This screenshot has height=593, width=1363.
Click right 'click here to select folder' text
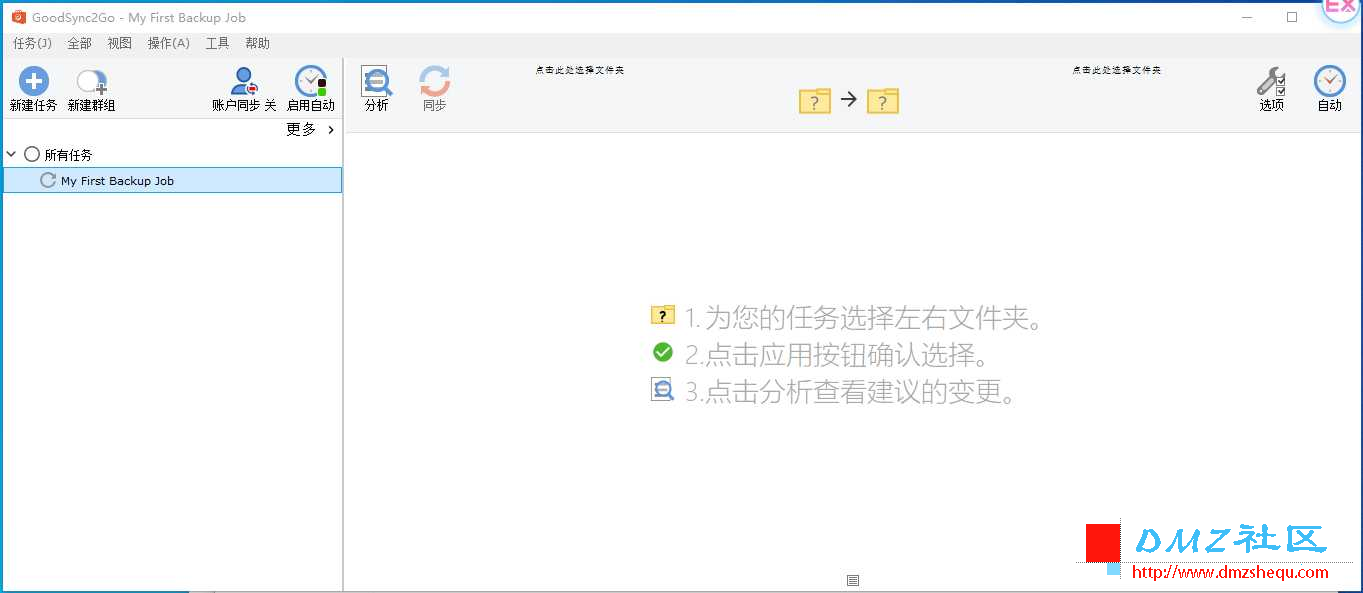point(1117,70)
